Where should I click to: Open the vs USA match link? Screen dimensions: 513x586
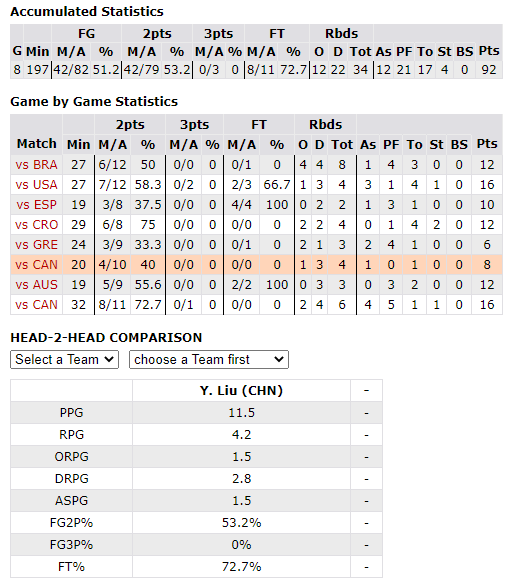36,185
